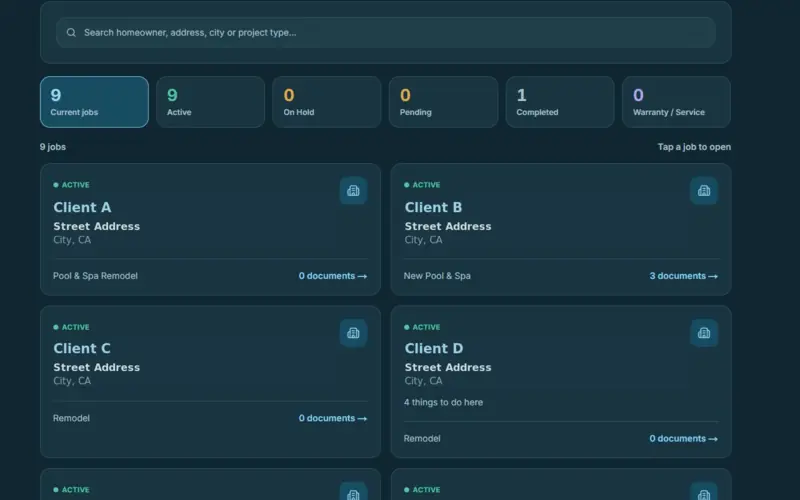Click Street Address on Client D card
800x500 pixels.
448,368
